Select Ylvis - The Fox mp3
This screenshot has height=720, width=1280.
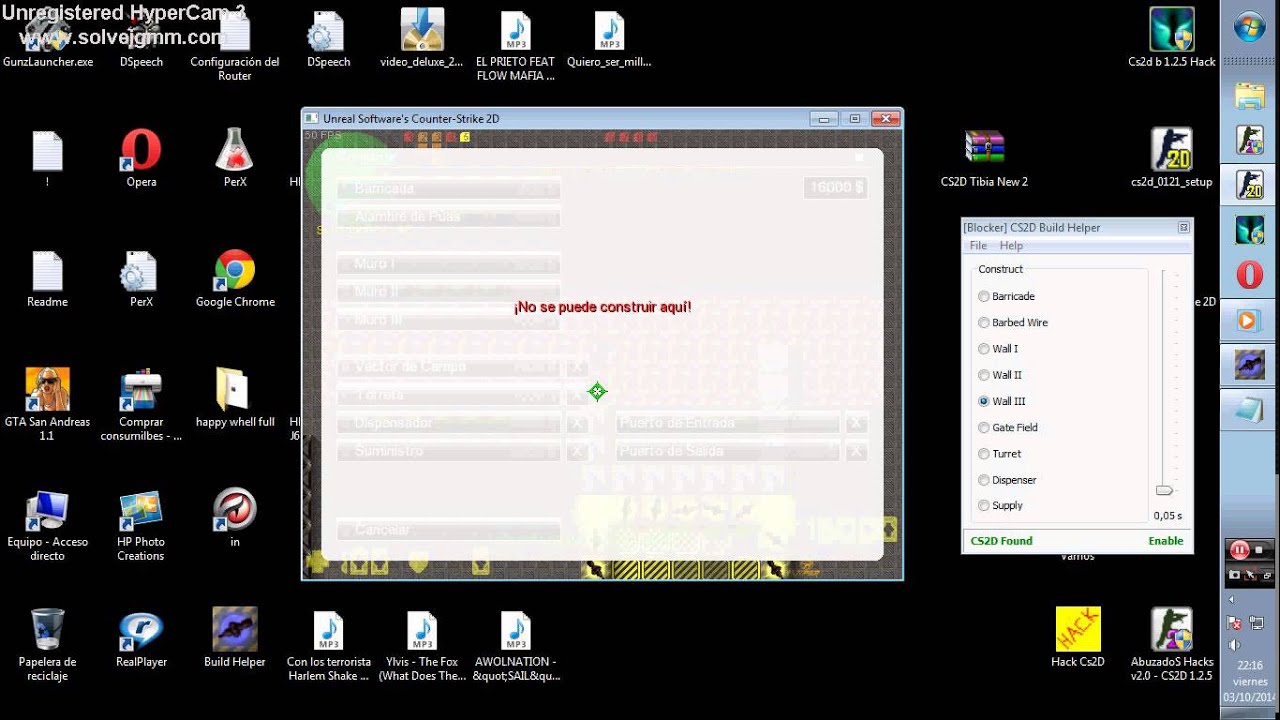[422, 645]
